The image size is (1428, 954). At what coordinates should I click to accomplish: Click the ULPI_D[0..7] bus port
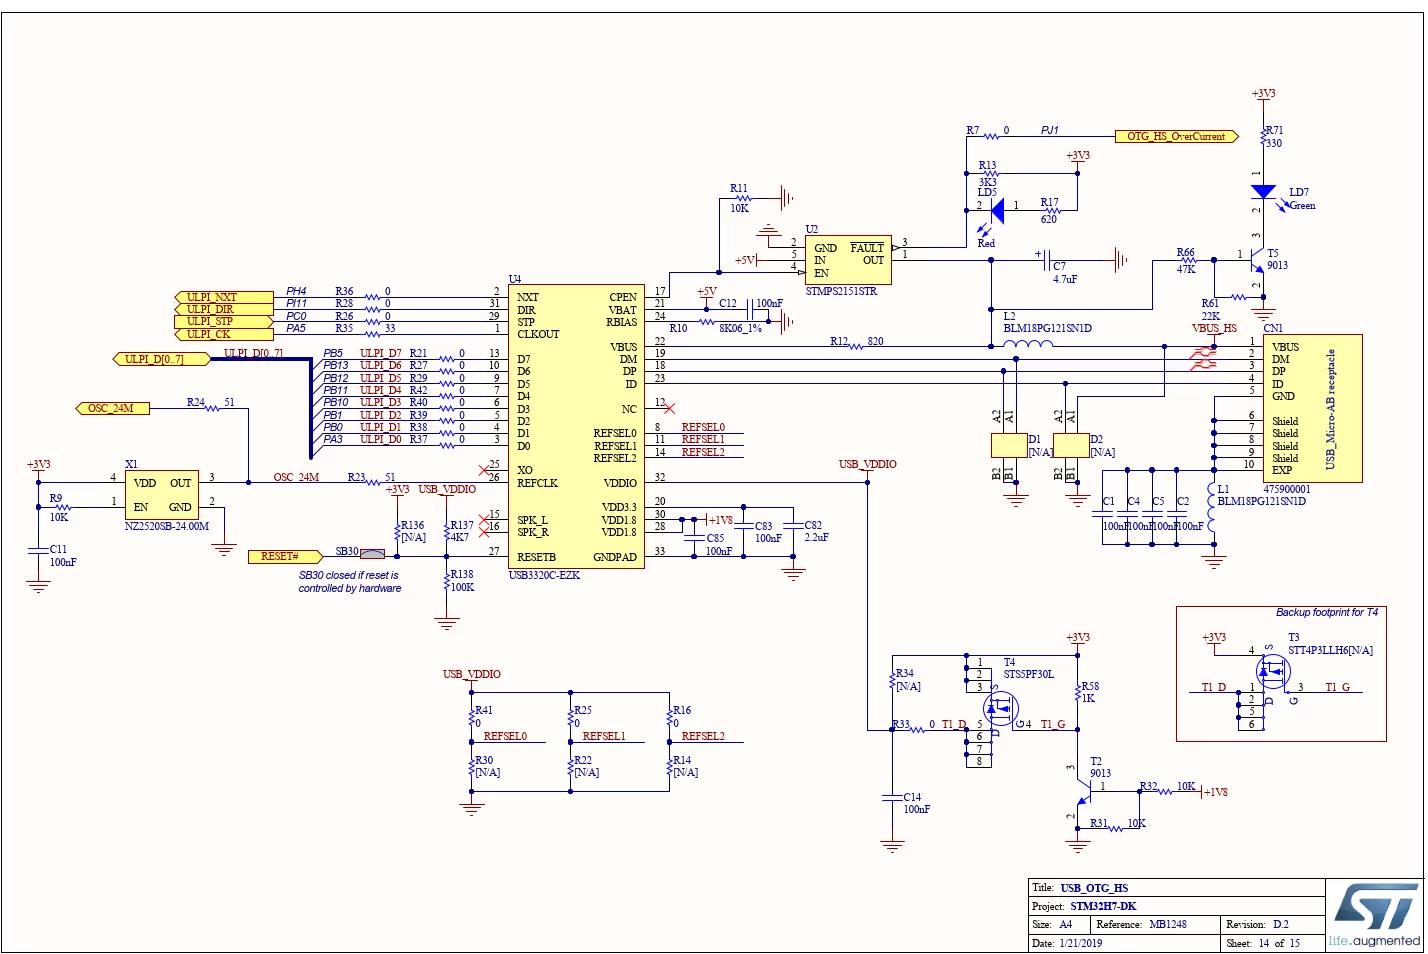161,359
